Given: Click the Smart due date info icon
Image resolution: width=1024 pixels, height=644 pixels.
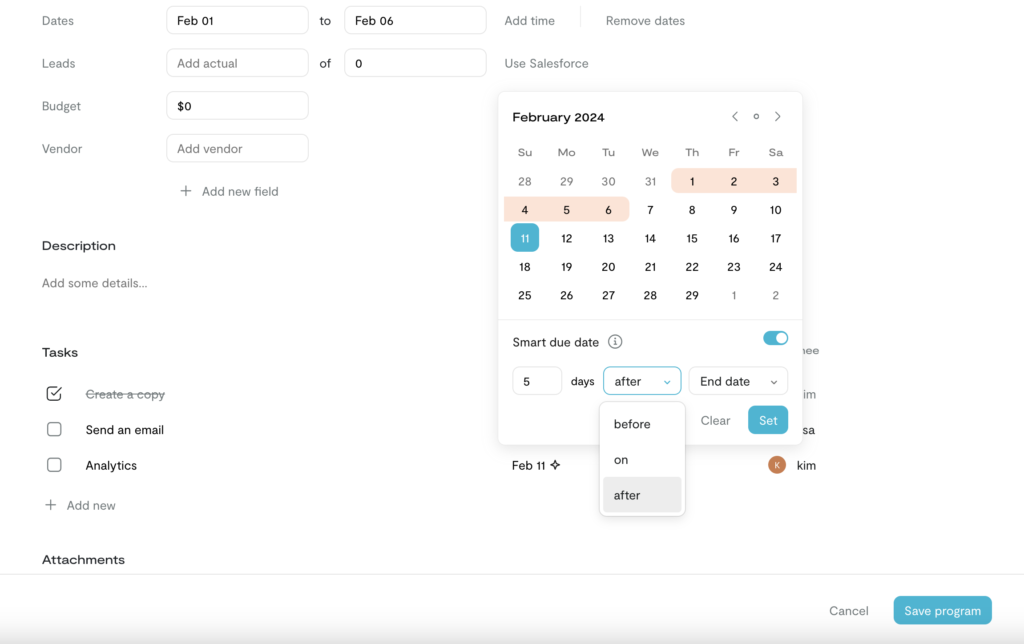Looking at the screenshot, I should 615,342.
